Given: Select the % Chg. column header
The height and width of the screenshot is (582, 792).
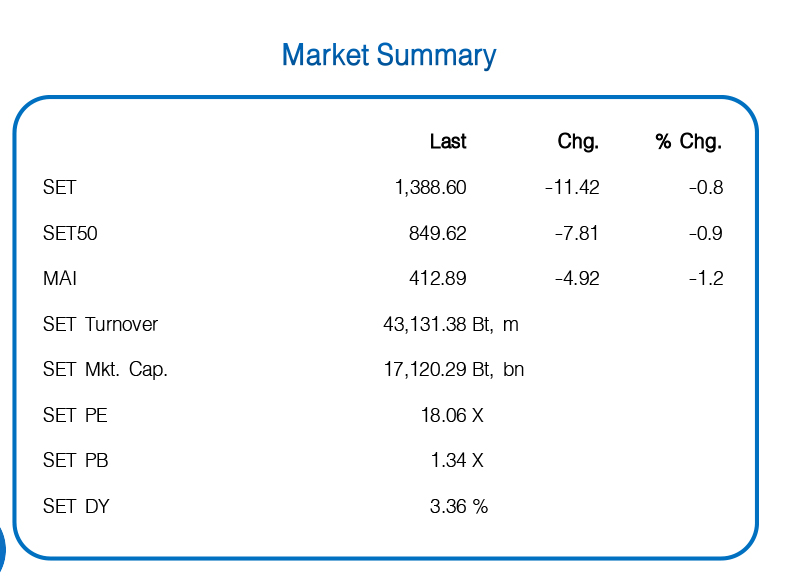Looking at the screenshot, I should [689, 142].
